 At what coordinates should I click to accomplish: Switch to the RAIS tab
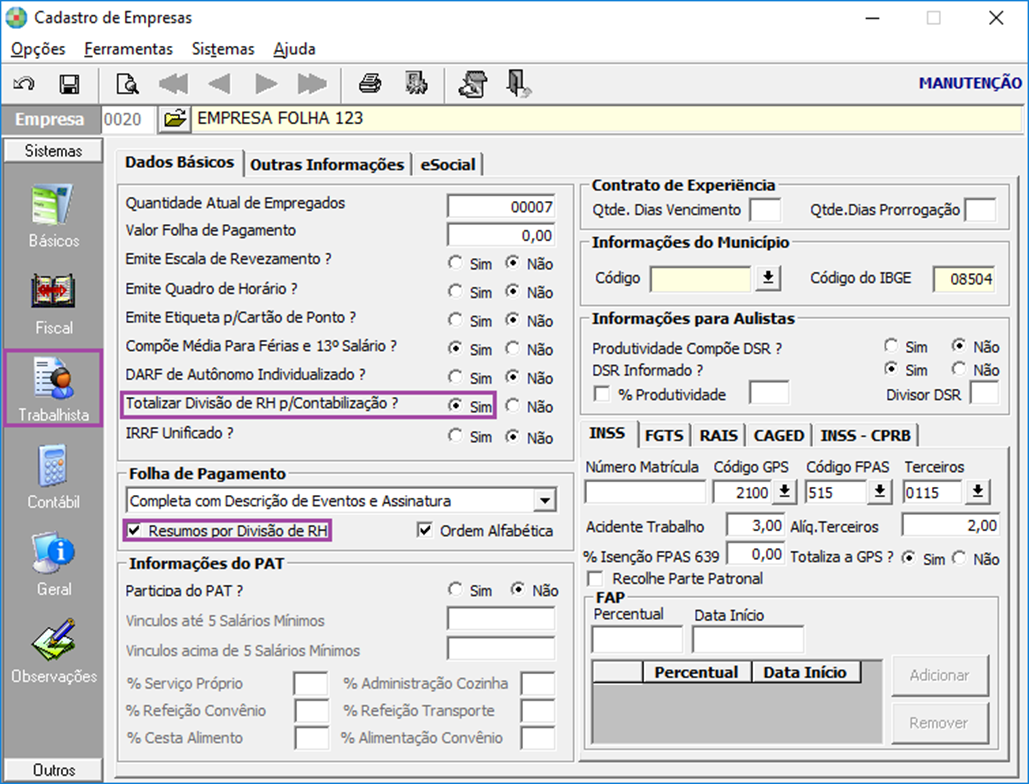pyautogui.click(x=719, y=436)
